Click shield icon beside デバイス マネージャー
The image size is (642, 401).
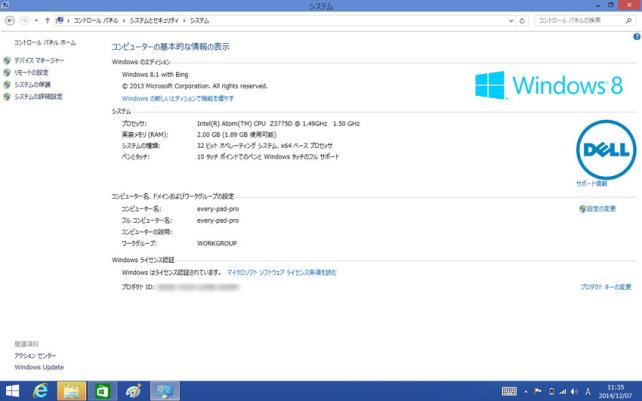point(7,61)
